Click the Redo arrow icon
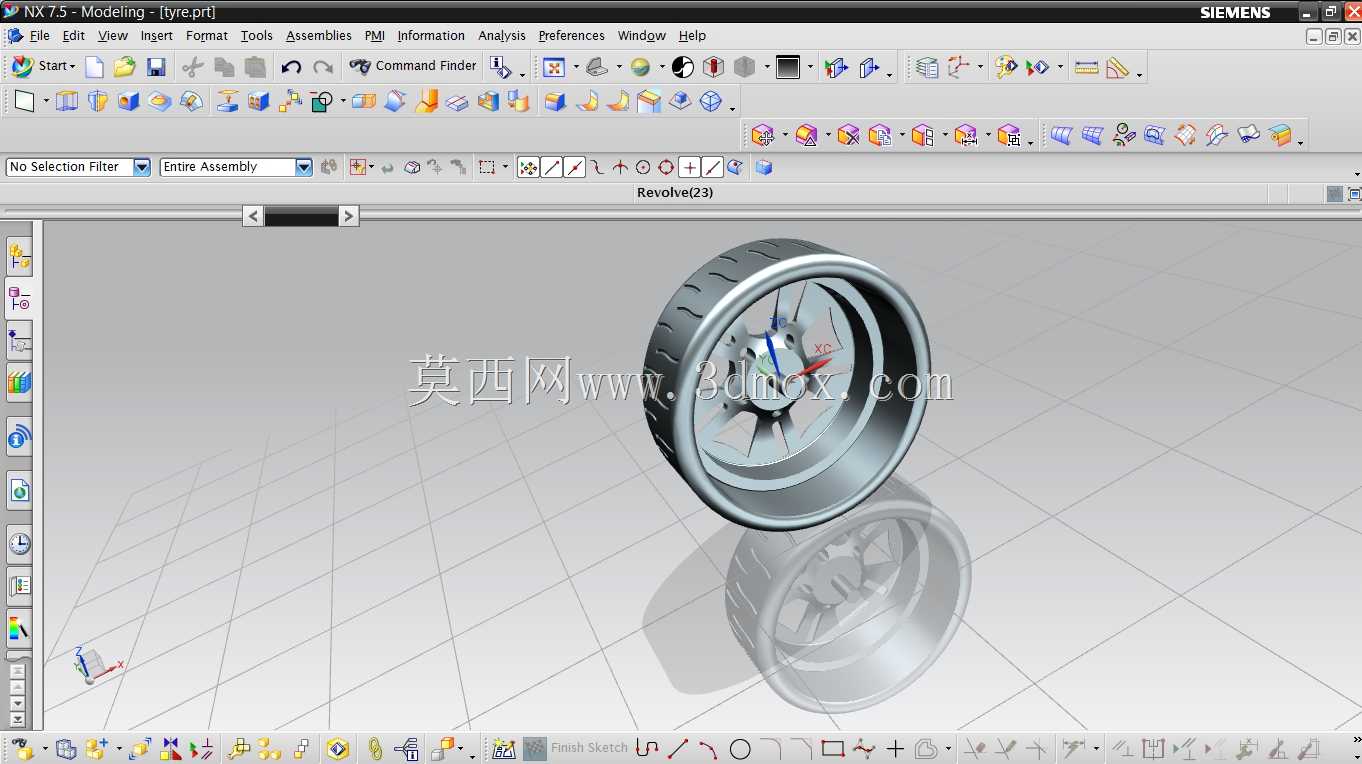Viewport: 1362px width, 764px height. pos(322,67)
